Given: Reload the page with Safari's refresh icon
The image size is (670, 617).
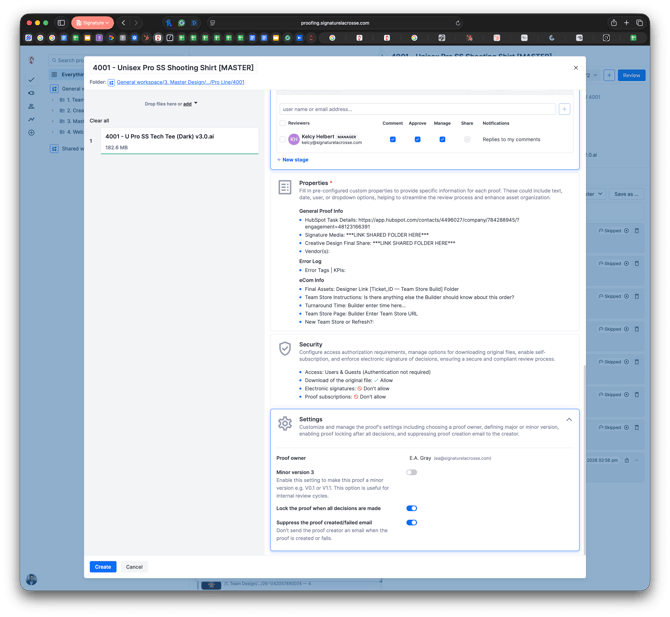Looking at the screenshot, I should (457, 23).
